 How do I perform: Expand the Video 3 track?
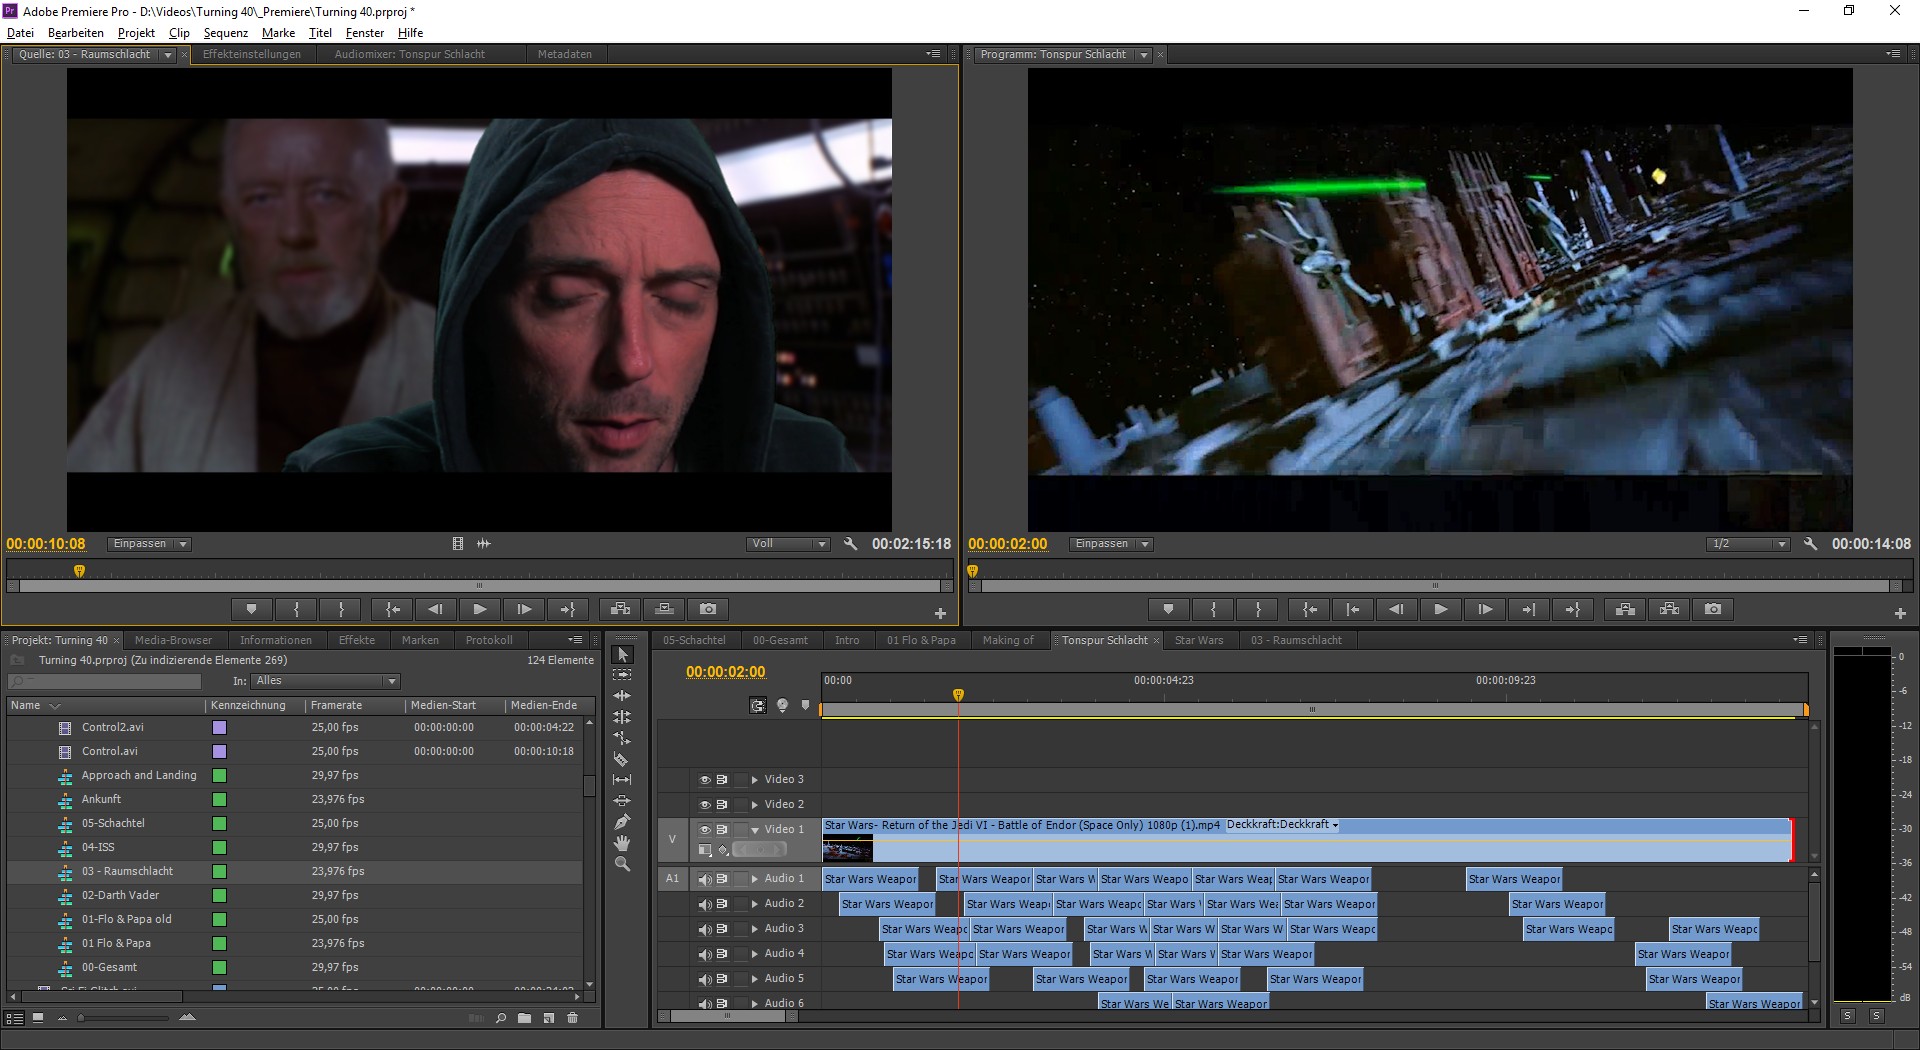(755, 780)
